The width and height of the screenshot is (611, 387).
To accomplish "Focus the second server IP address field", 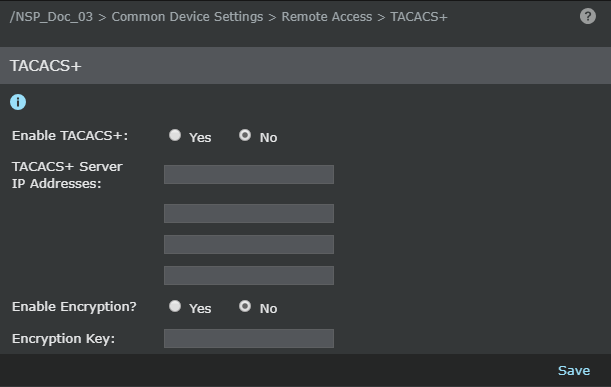I will click(249, 213).
